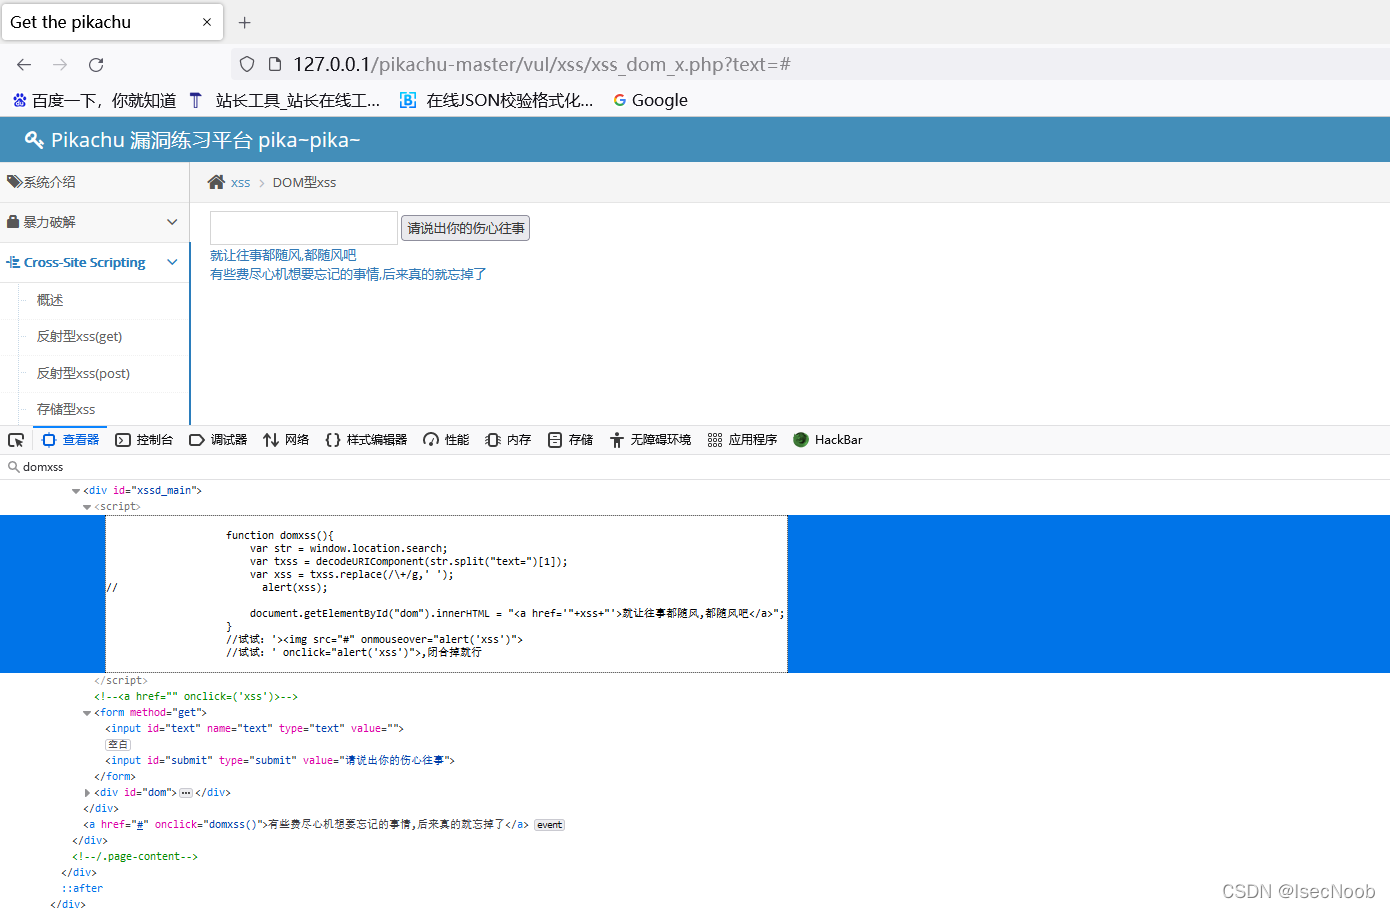
Task: Close the Get the pikachu tab
Action: 207,22
